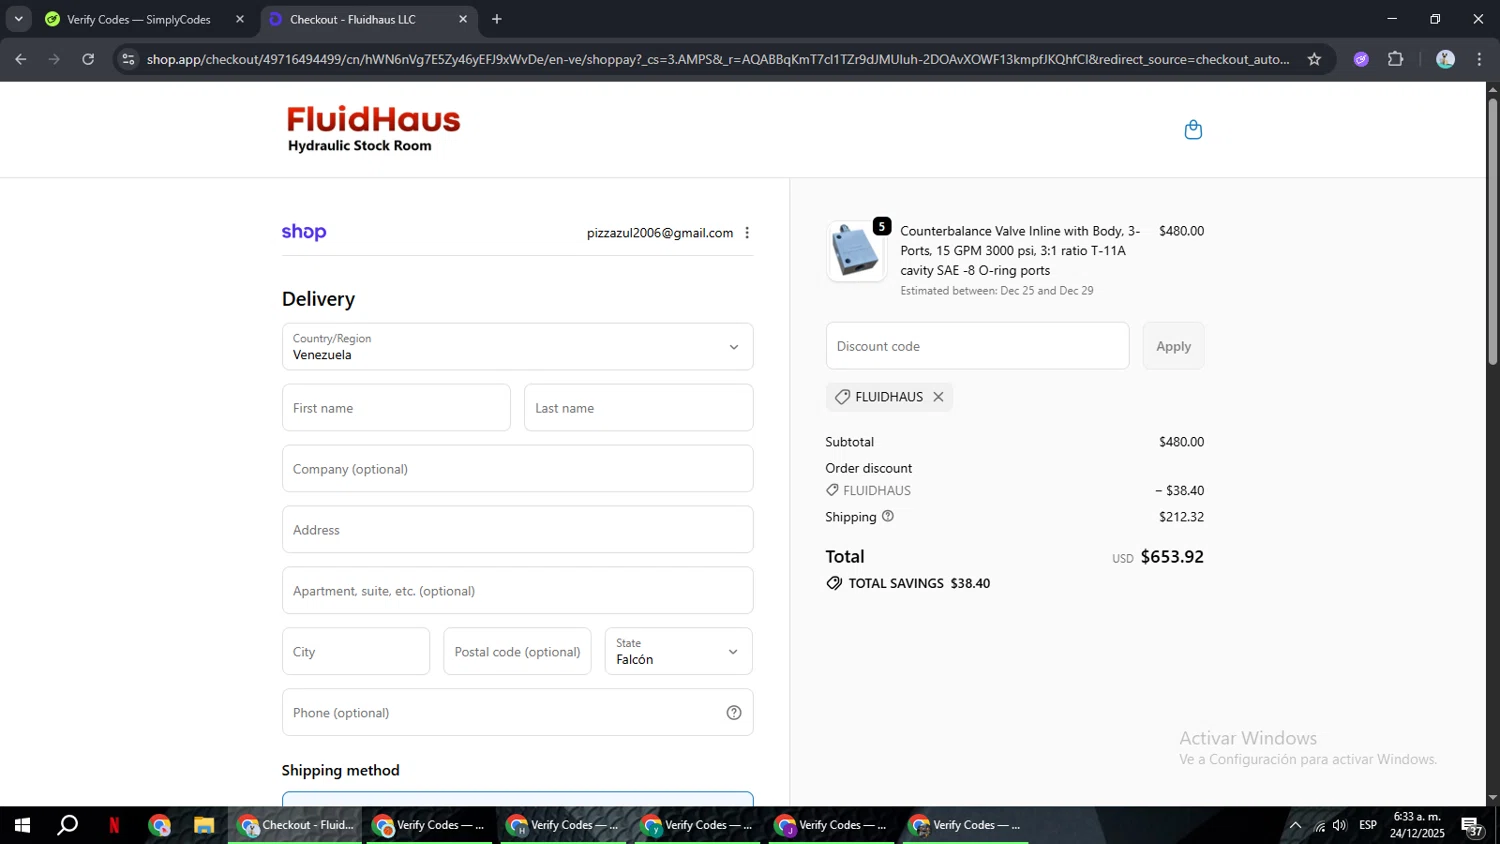Open the Chrome three-dot menu

pos(1480,59)
